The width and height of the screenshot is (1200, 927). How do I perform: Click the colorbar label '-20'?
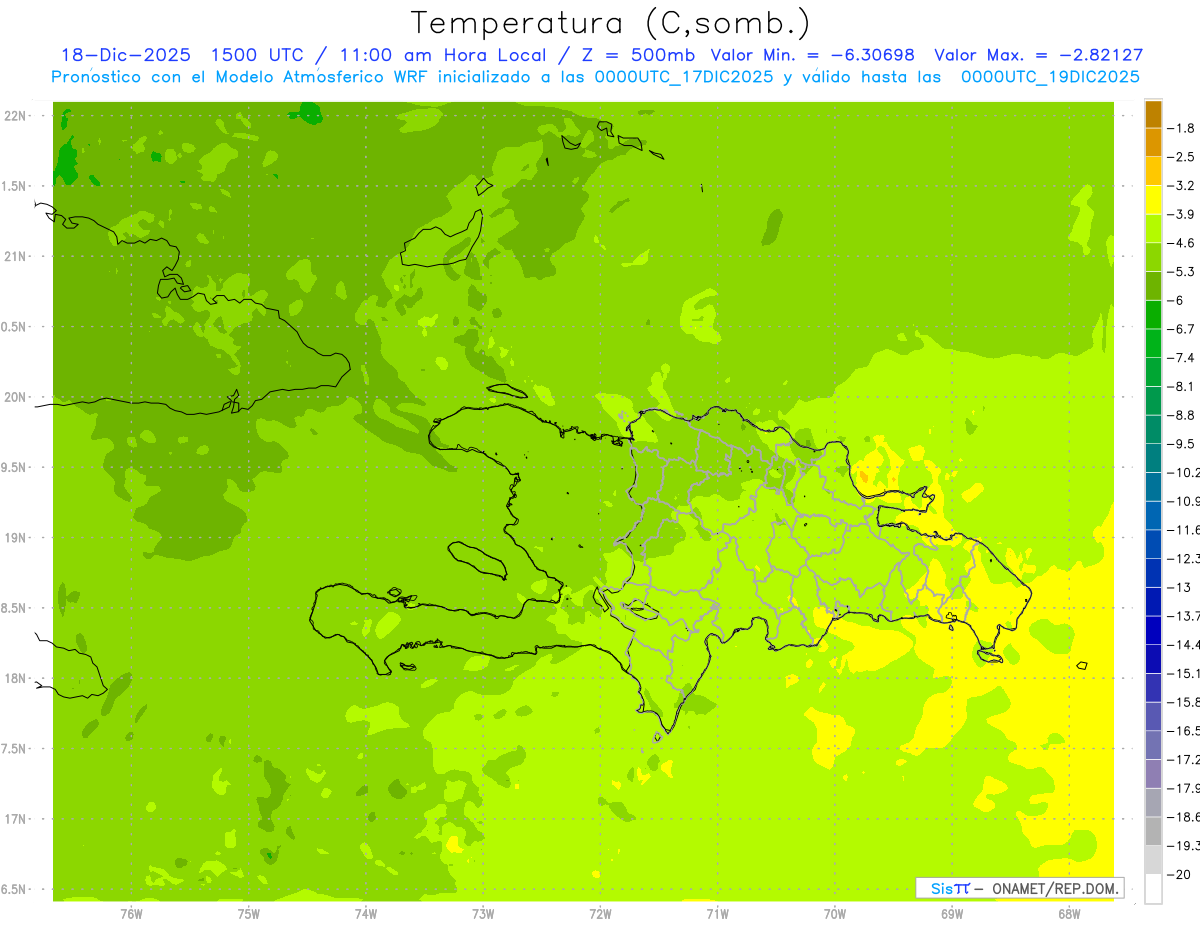pyautogui.click(x=1178, y=875)
